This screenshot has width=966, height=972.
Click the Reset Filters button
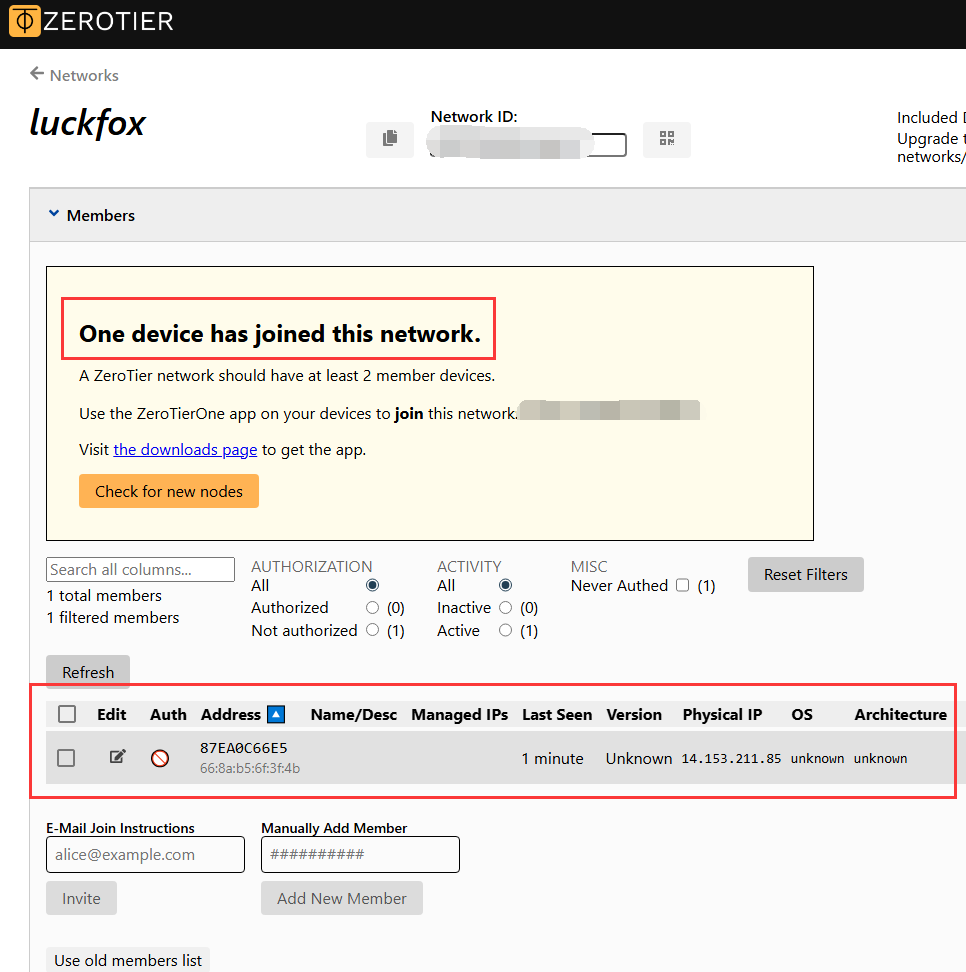[x=805, y=574]
